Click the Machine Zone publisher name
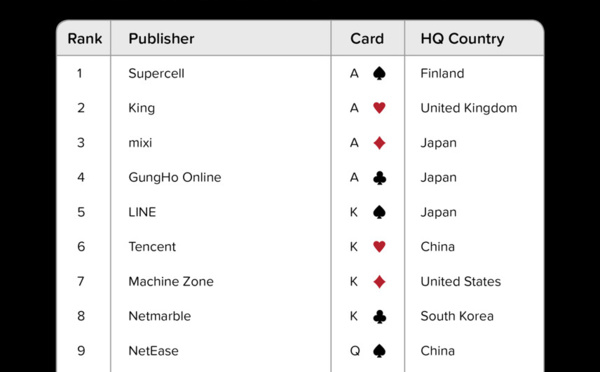 point(171,282)
